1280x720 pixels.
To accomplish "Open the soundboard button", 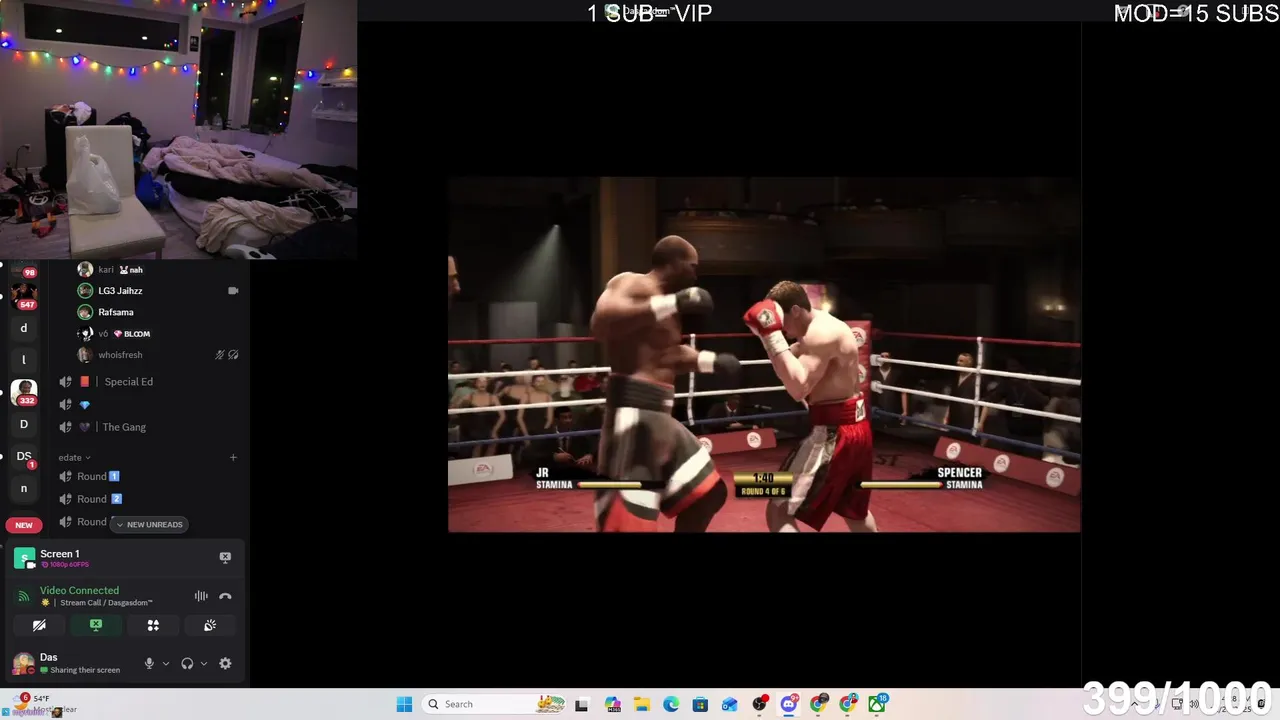I will [210, 625].
